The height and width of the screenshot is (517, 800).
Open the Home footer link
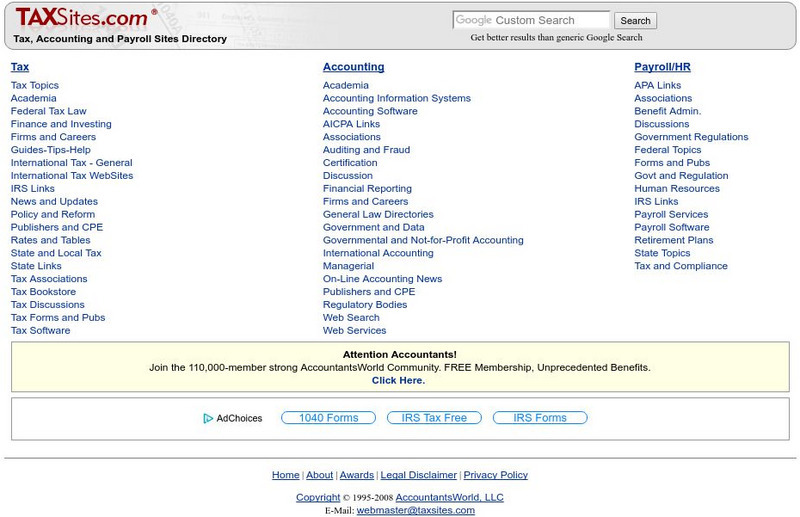click(x=286, y=475)
